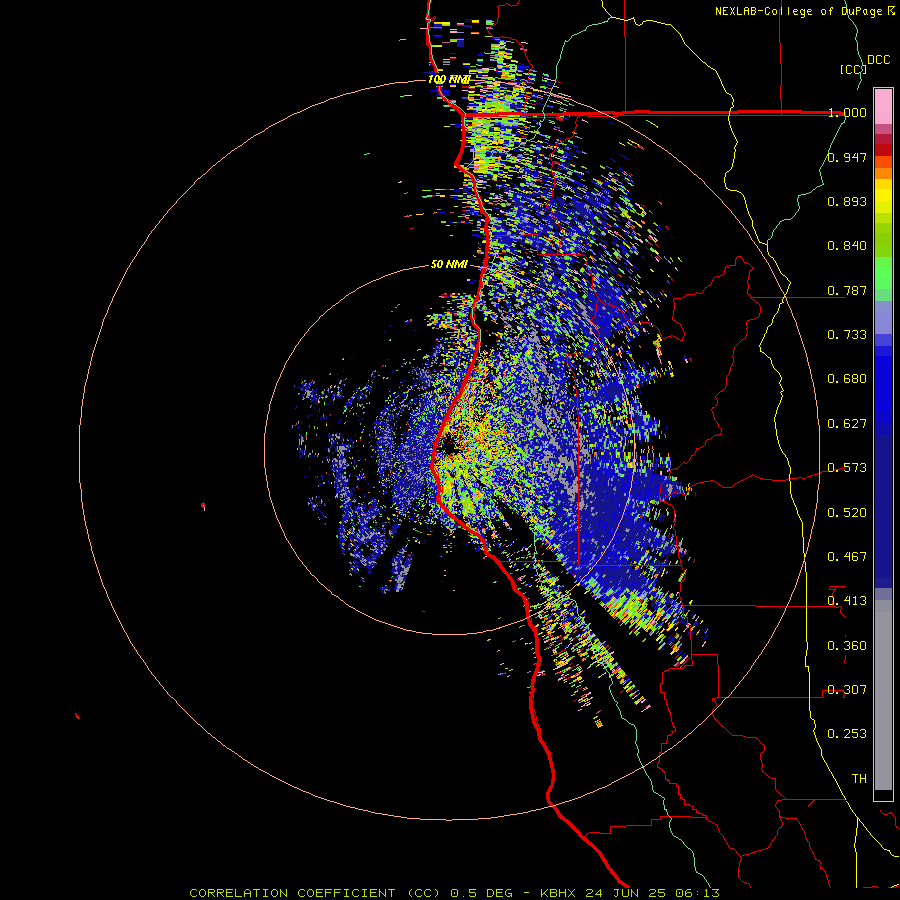Viewport: 900px width, 900px height.
Task: Select the 0.573 legend value
Action: point(847,468)
